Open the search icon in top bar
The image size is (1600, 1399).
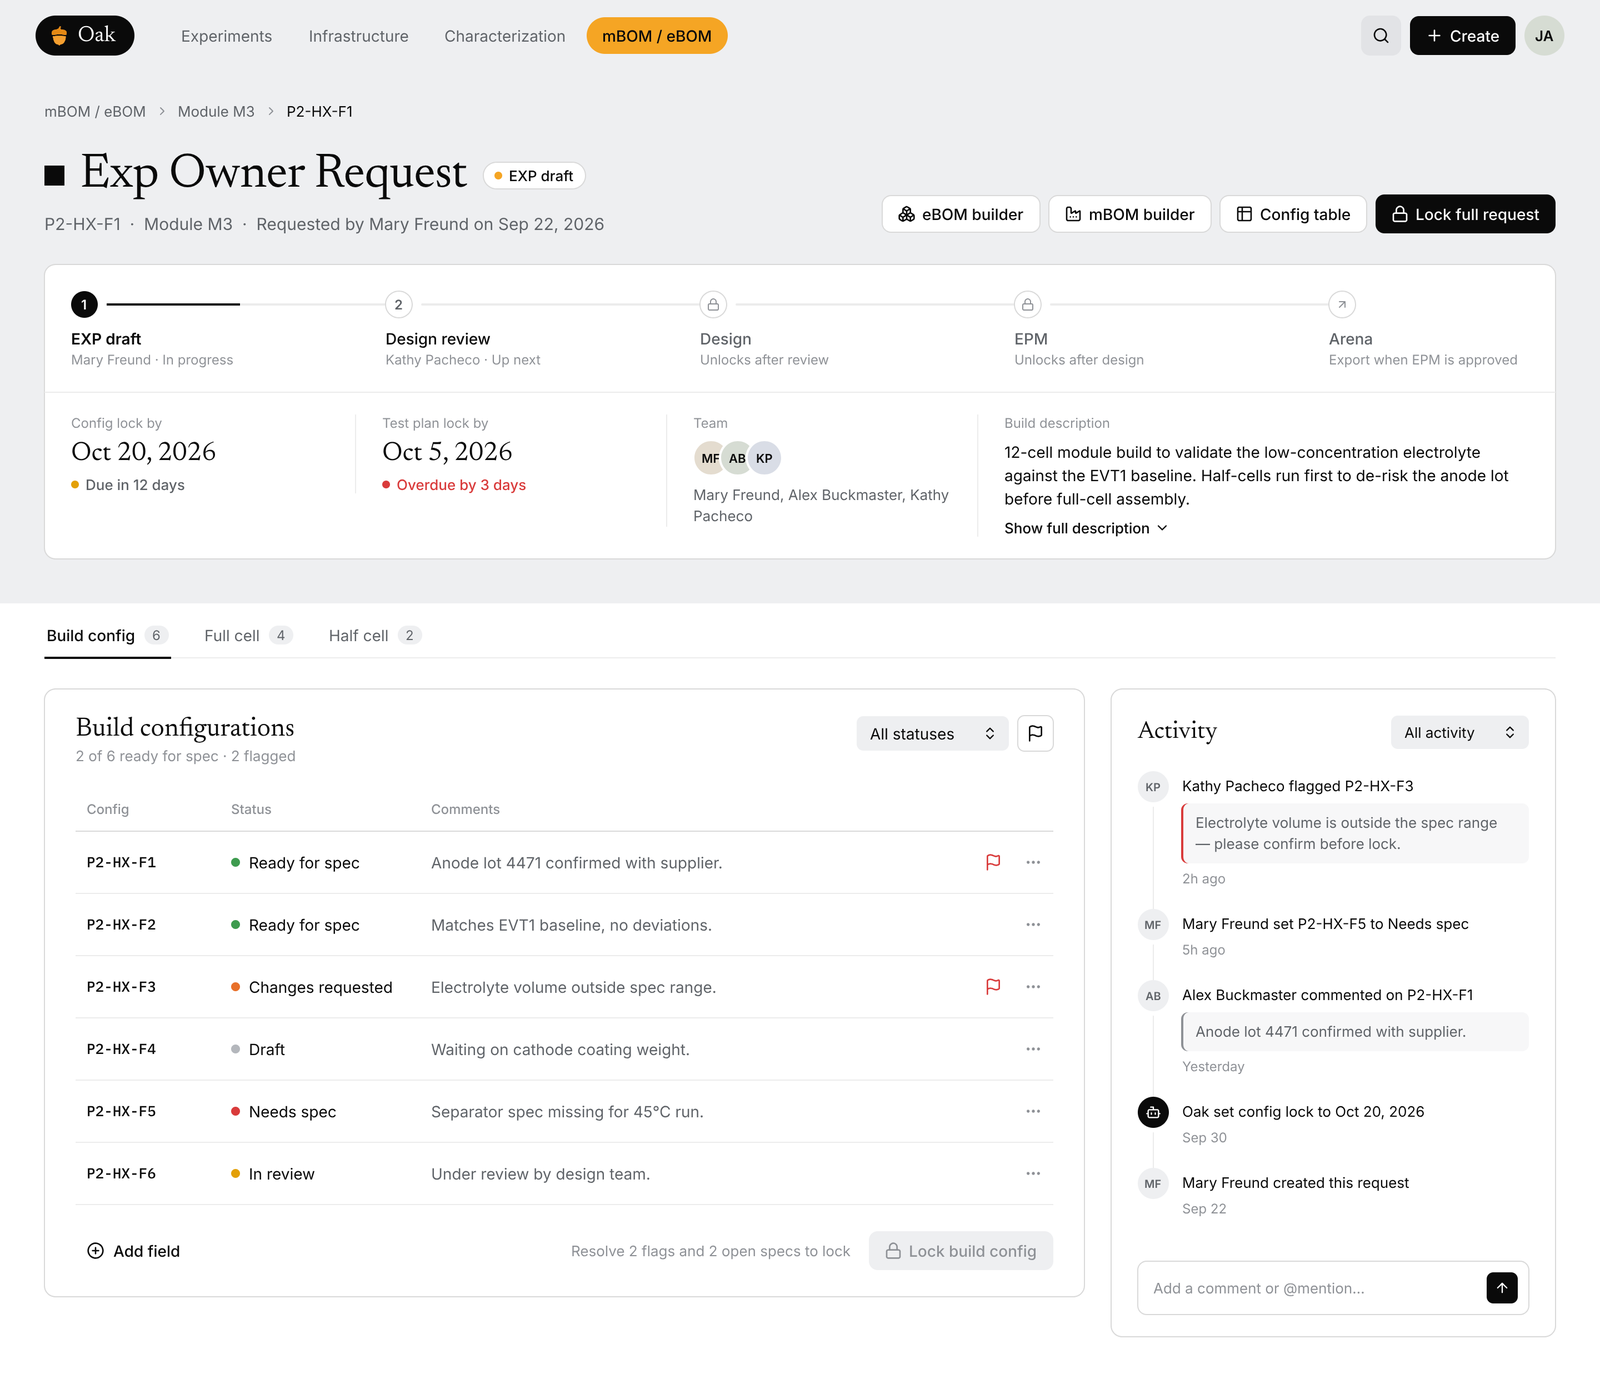point(1381,36)
